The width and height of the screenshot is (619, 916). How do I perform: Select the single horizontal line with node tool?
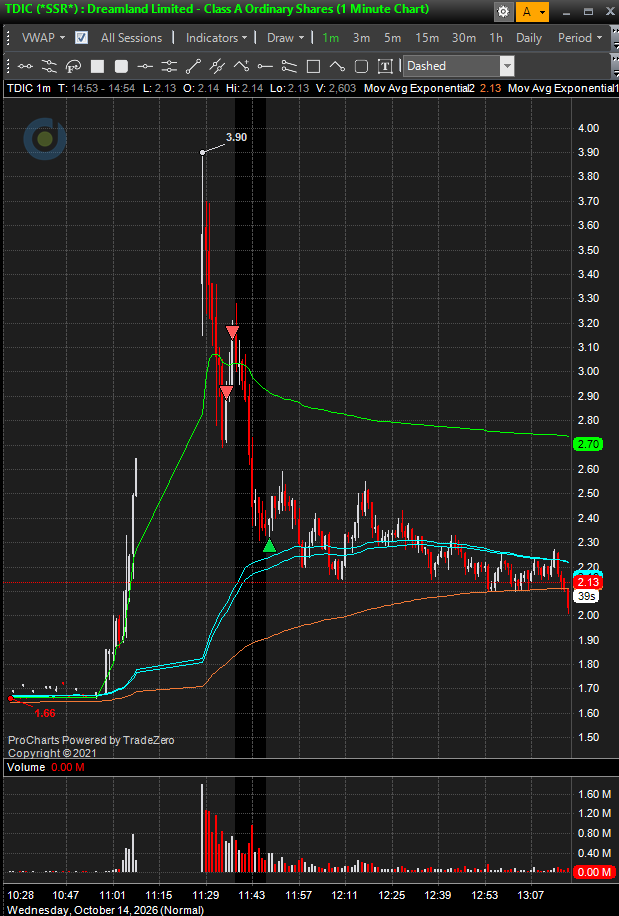145,66
